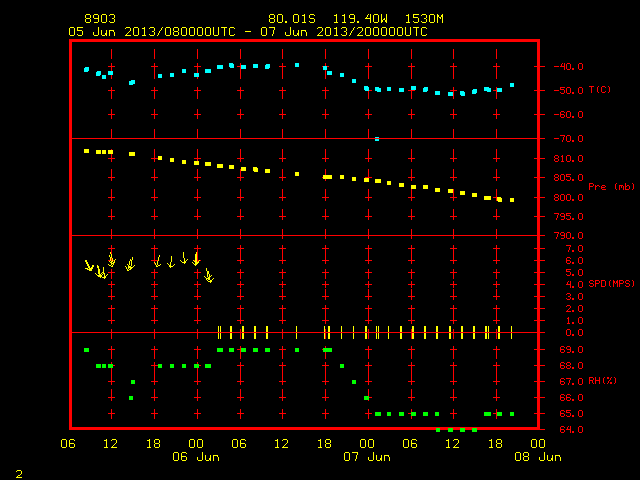
Task: Click the 1530M elevation label
Action: [424, 19]
